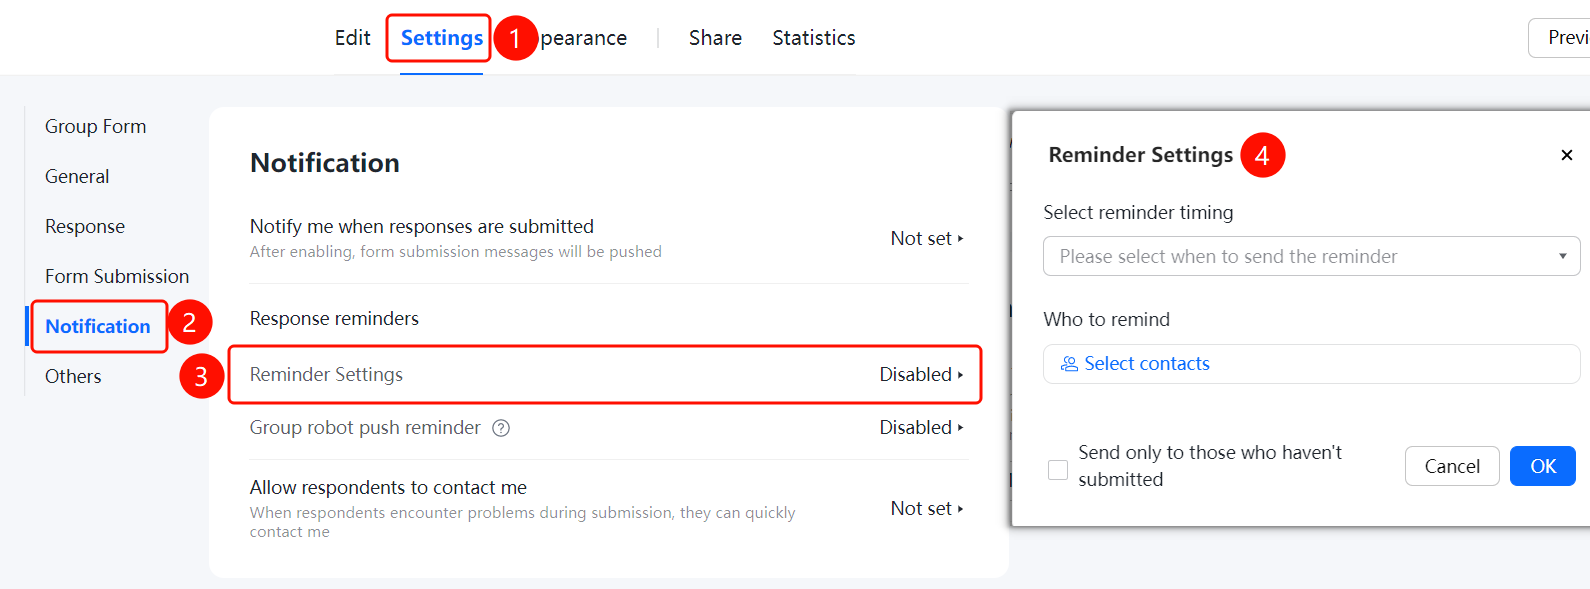Select the Settings tab
The height and width of the screenshot is (589, 1590).
pyautogui.click(x=442, y=38)
